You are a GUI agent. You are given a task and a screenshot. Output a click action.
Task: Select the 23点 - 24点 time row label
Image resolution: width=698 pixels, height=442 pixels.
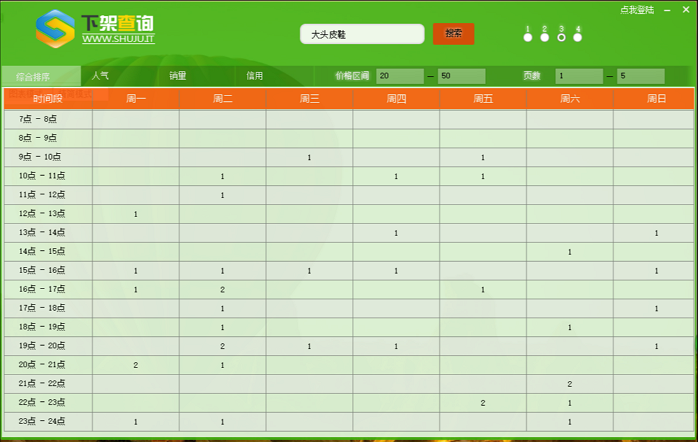click(42, 422)
